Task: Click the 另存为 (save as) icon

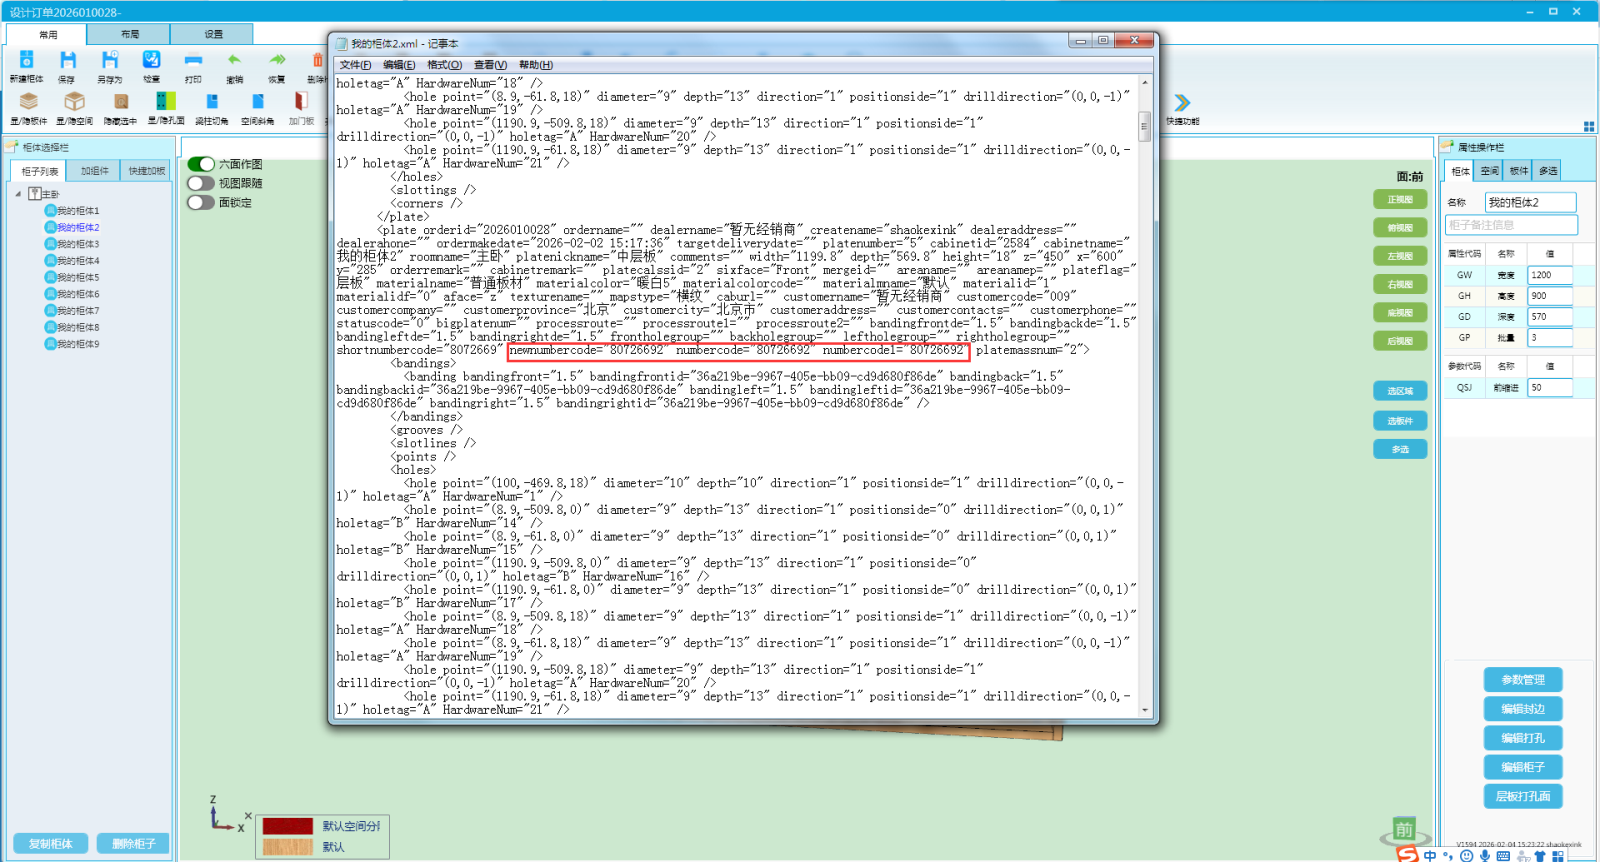Action: 109,62
